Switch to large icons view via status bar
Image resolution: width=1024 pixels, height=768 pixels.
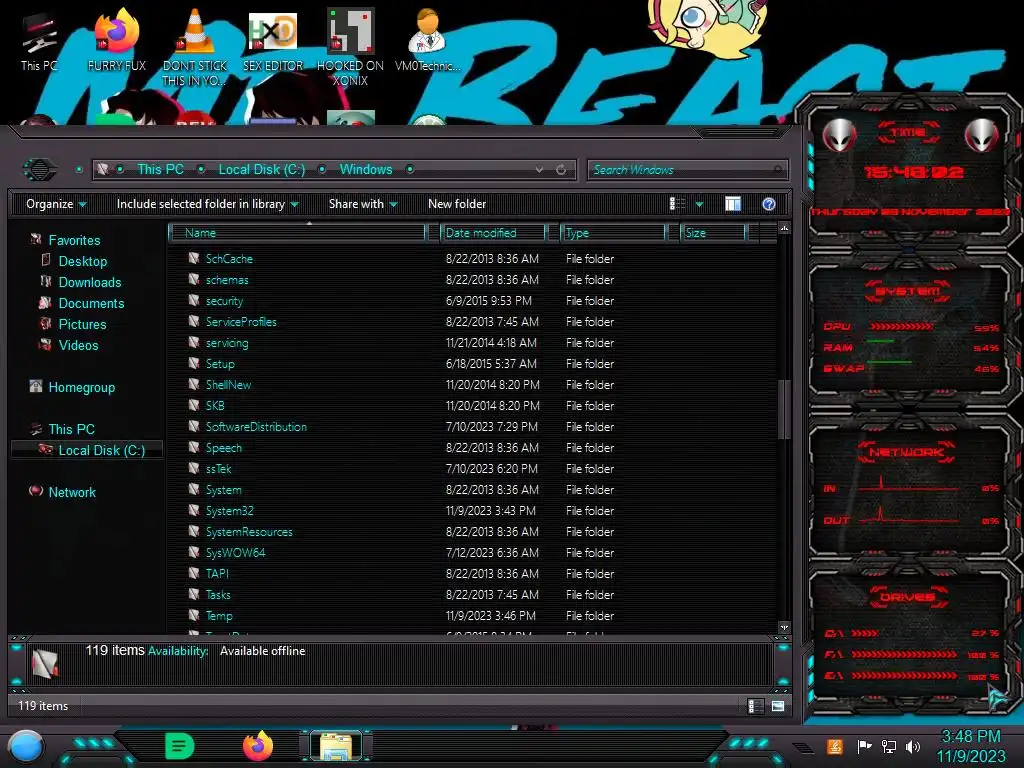[x=778, y=706]
